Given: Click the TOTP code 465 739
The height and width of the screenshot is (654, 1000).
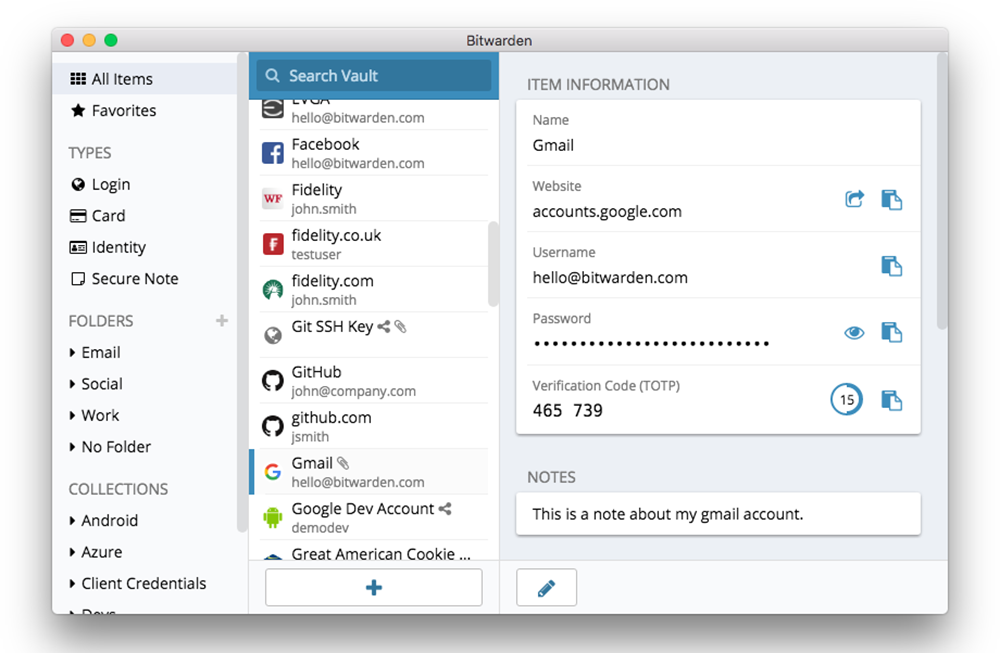Looking at the screenshot, I should point(568,410).
